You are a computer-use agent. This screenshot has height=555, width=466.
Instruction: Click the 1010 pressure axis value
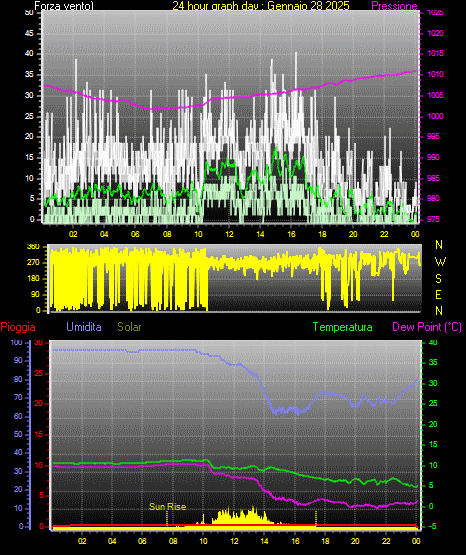click(436, 74)
